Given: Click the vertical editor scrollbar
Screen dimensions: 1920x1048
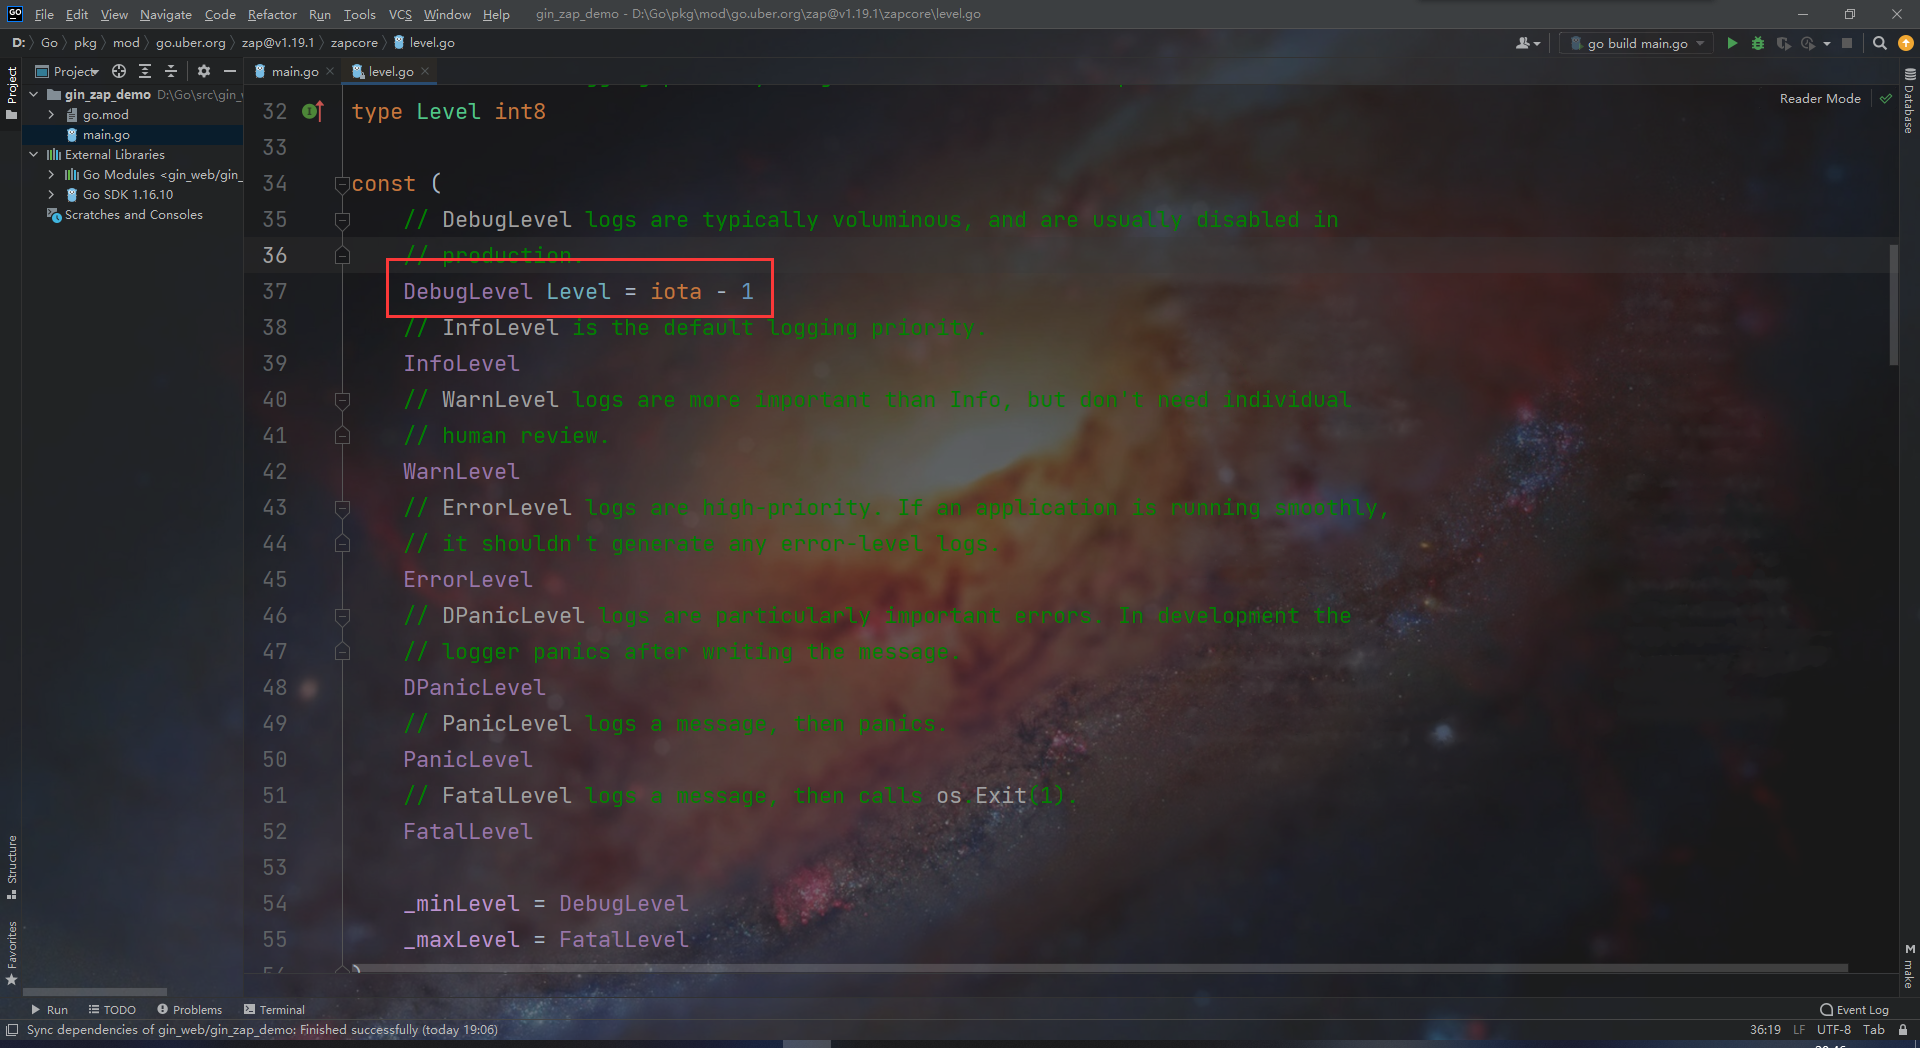Looking at the screenshot, I should [x=1893, y=305].
